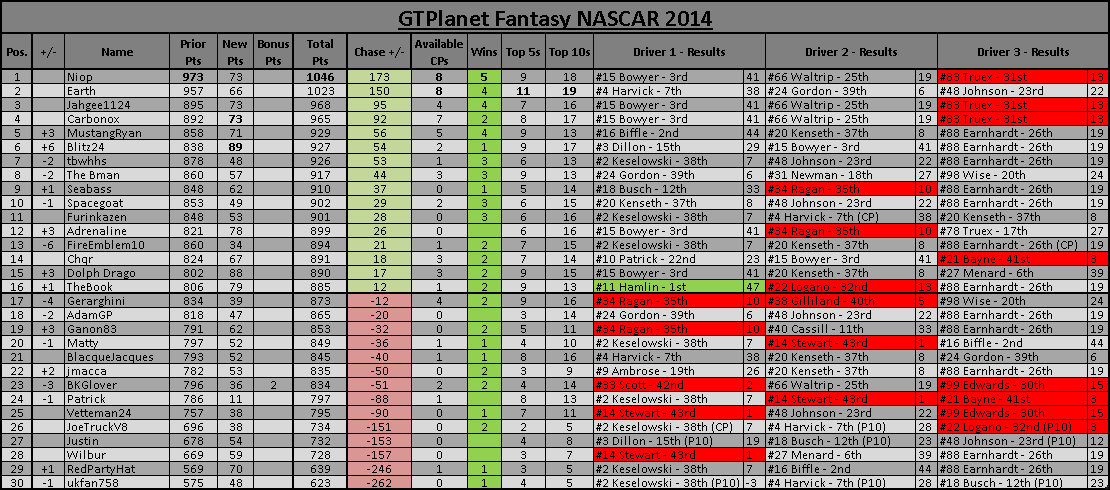Screen dimensions: 1110x490
Task: Click the name 'MustangRyan'
Action: tap(117, 132)
